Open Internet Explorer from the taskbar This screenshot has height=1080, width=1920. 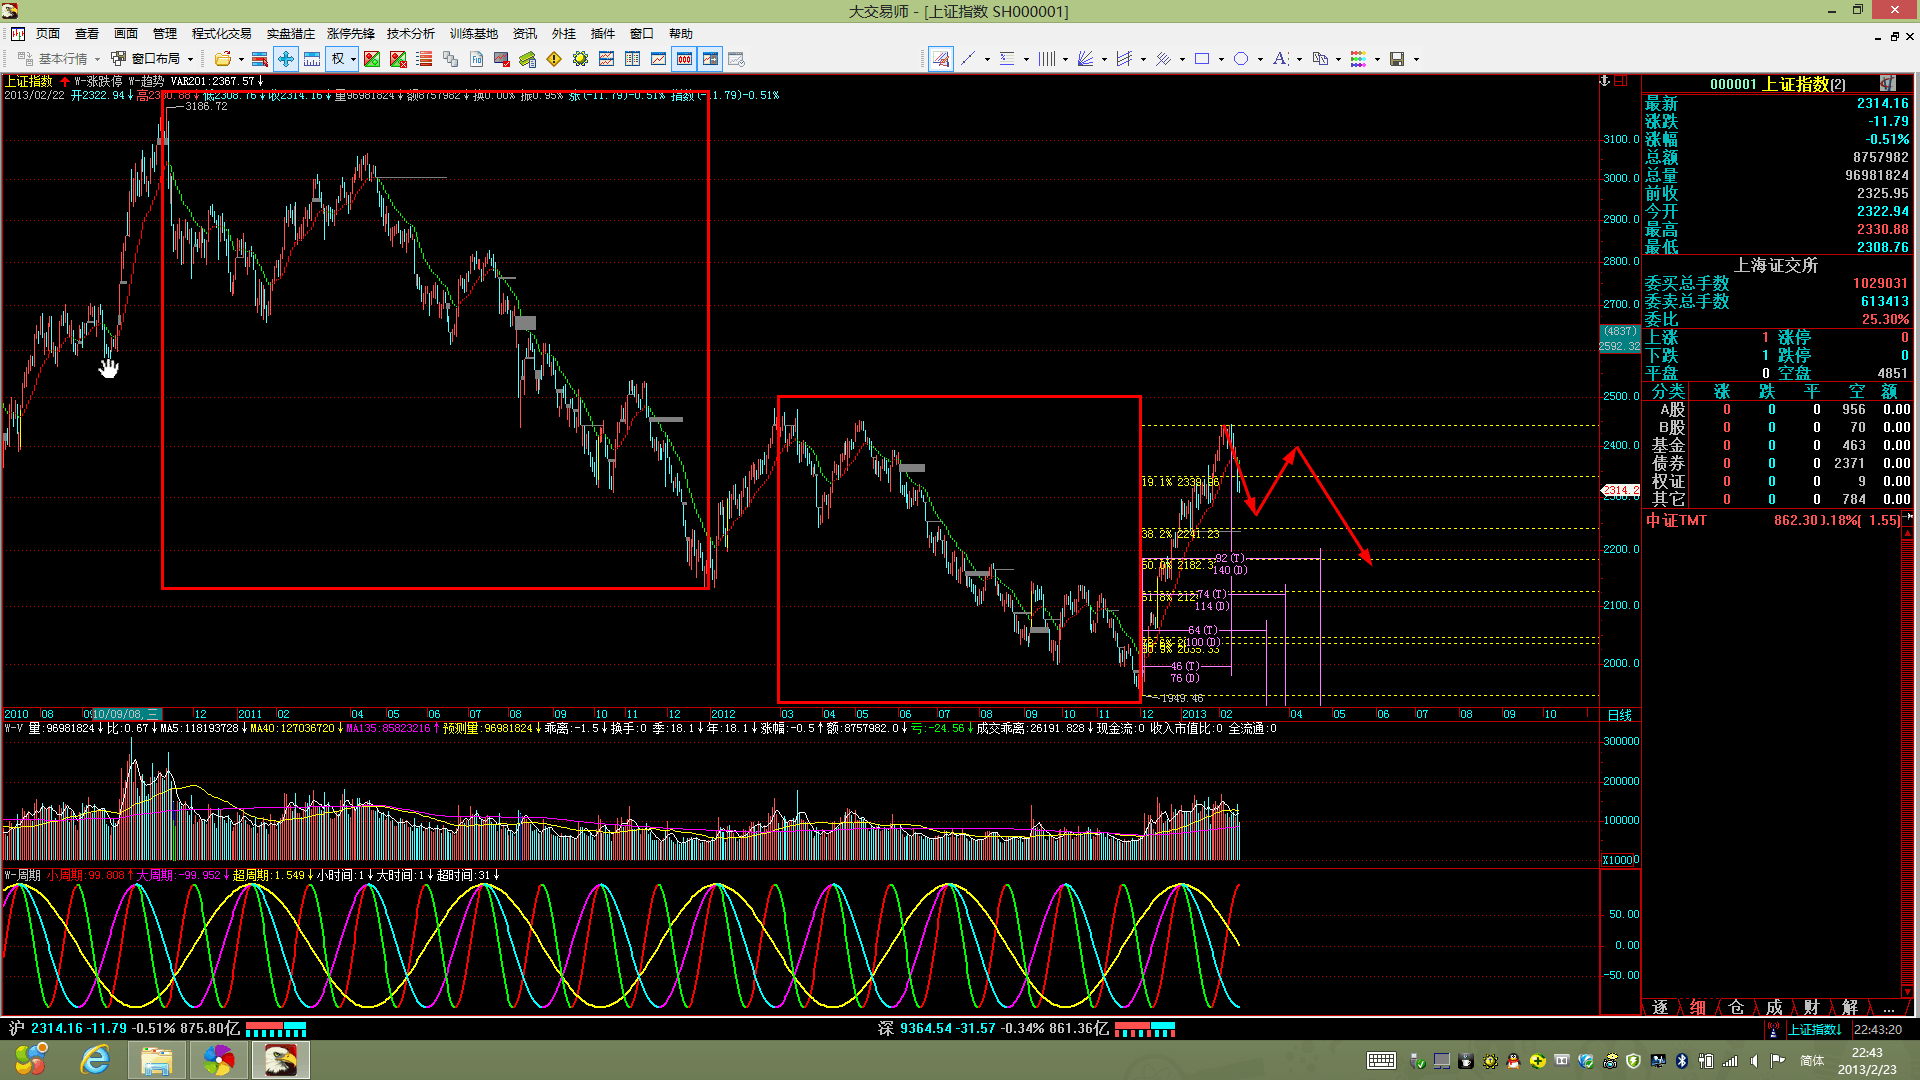(95, 1060)
